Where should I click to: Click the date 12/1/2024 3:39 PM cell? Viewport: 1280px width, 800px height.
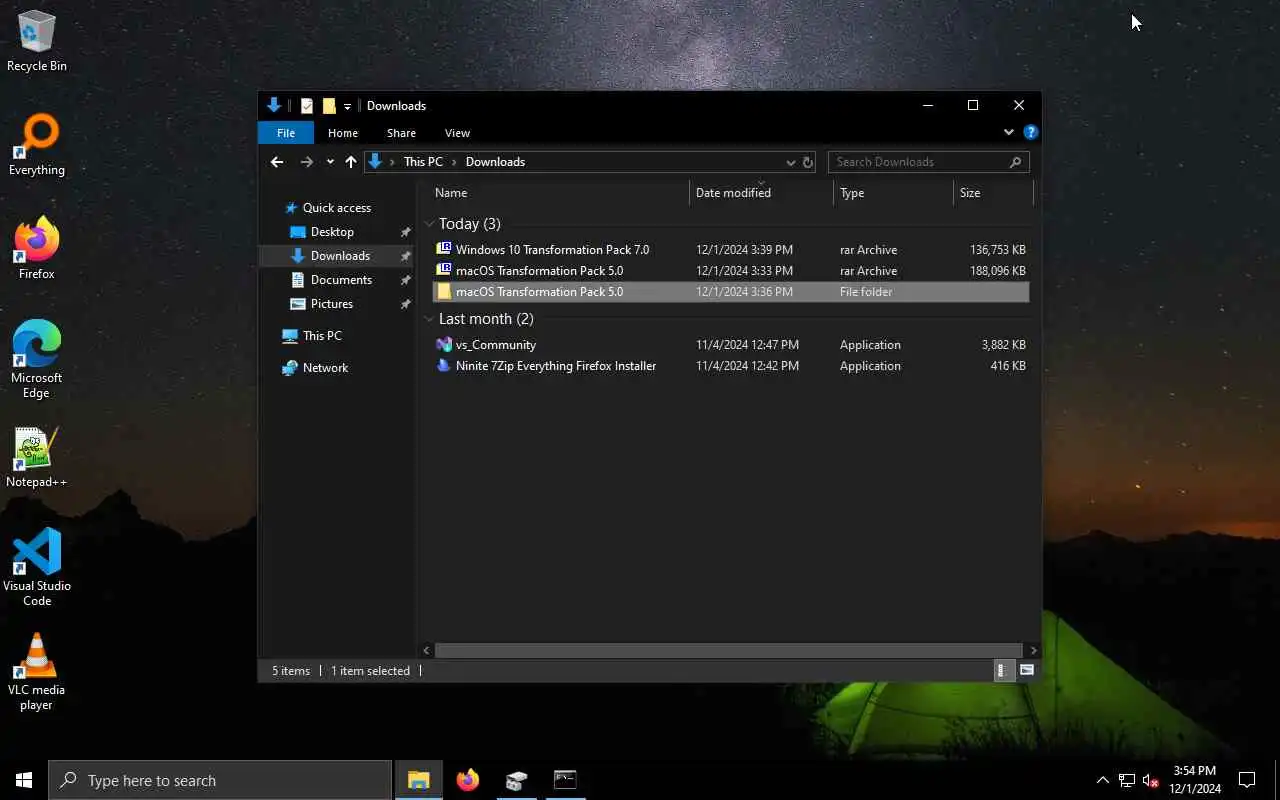coord(744,250)
